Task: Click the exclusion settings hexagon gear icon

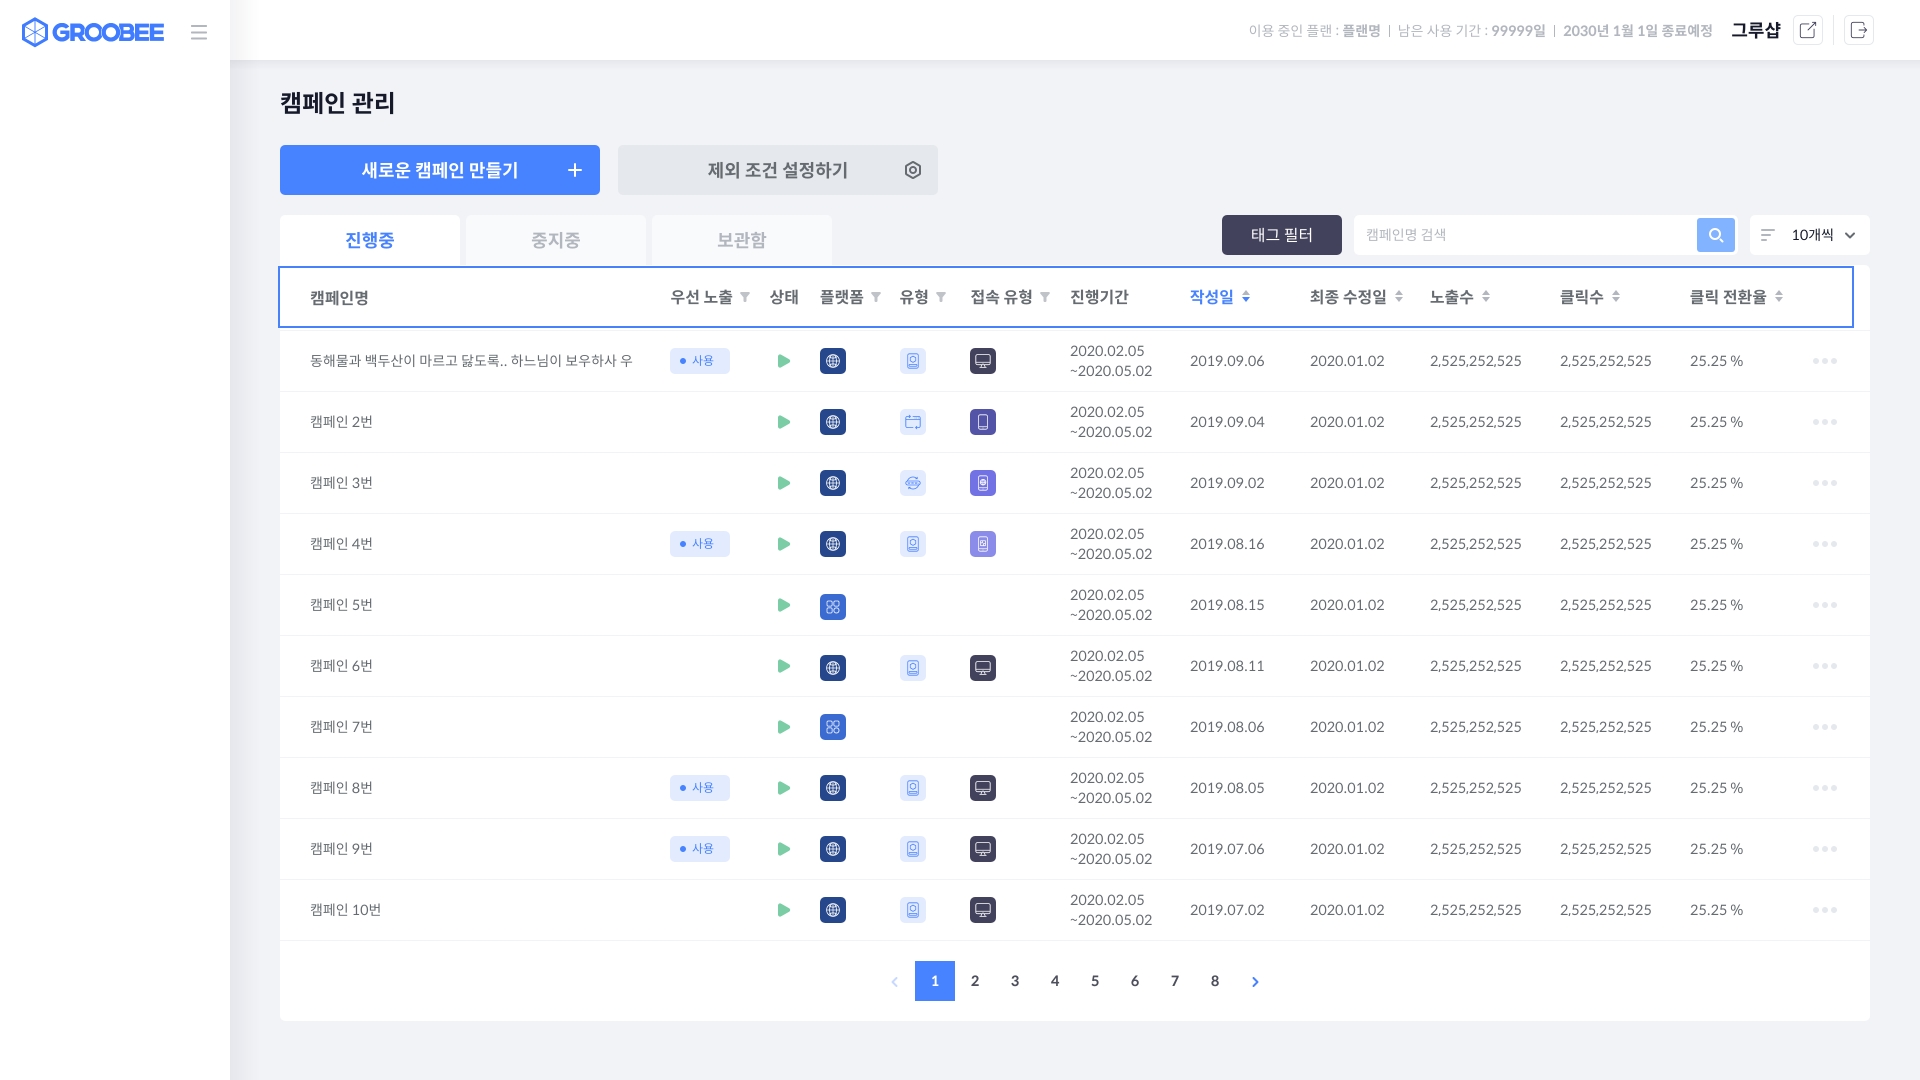Action: [912, 170]
